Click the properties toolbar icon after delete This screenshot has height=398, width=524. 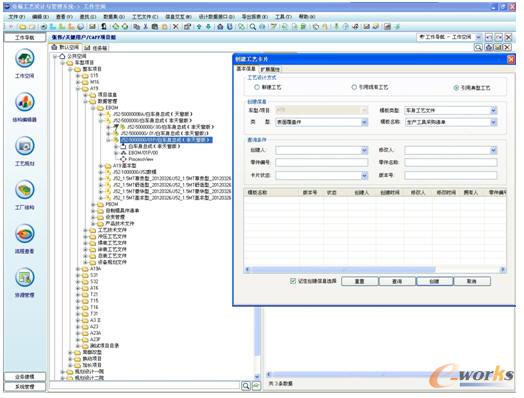(187, 27)
